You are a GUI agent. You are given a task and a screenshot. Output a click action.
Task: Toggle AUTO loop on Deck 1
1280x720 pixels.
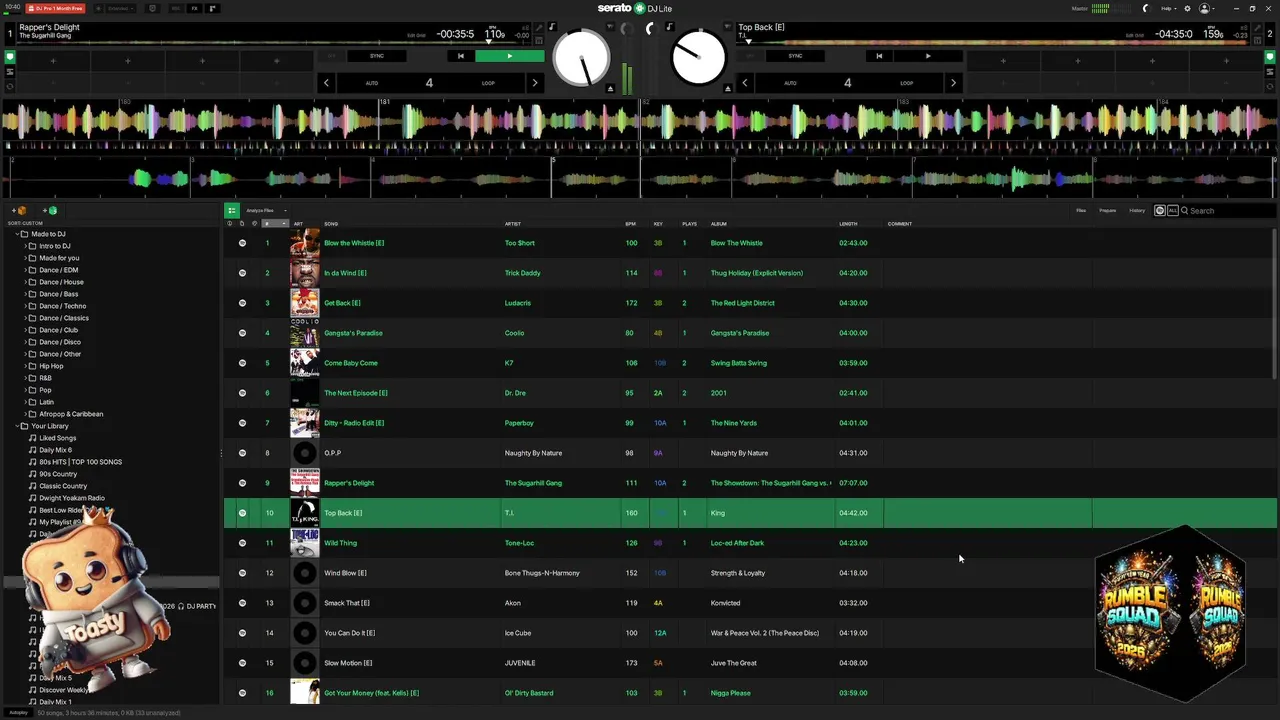[372, 83]
